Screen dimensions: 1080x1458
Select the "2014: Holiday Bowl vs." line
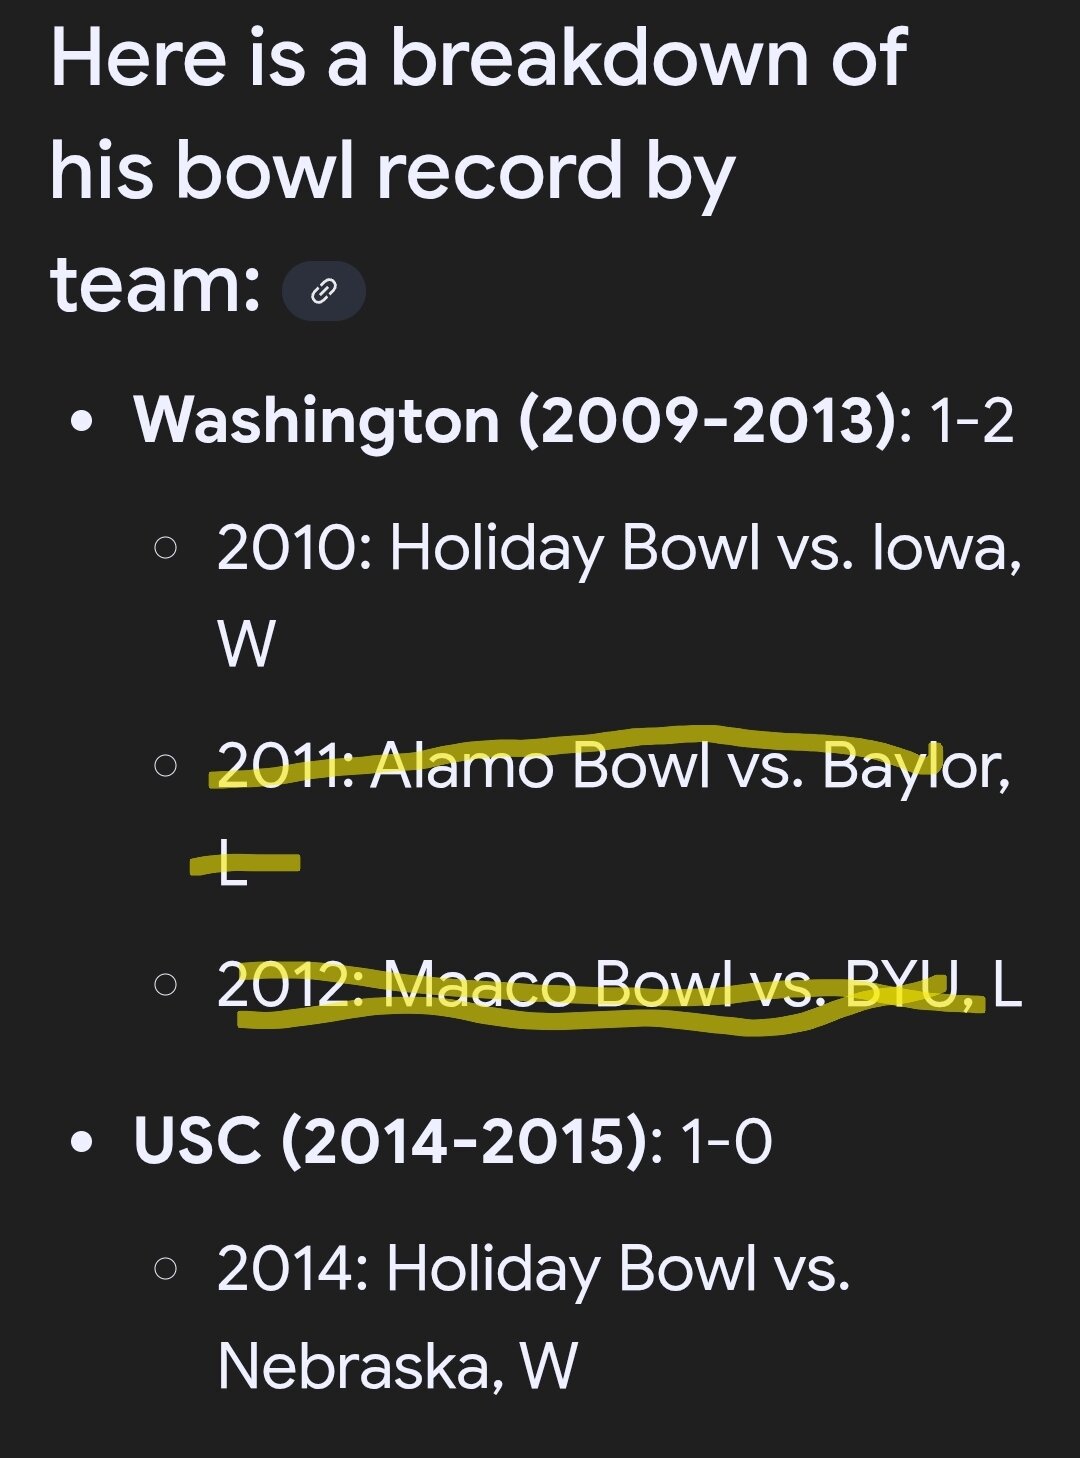[x=532, y=1268]
